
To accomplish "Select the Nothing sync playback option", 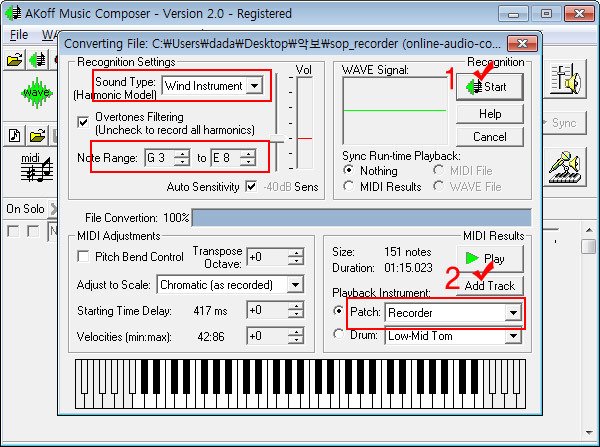I will [348, 170].
